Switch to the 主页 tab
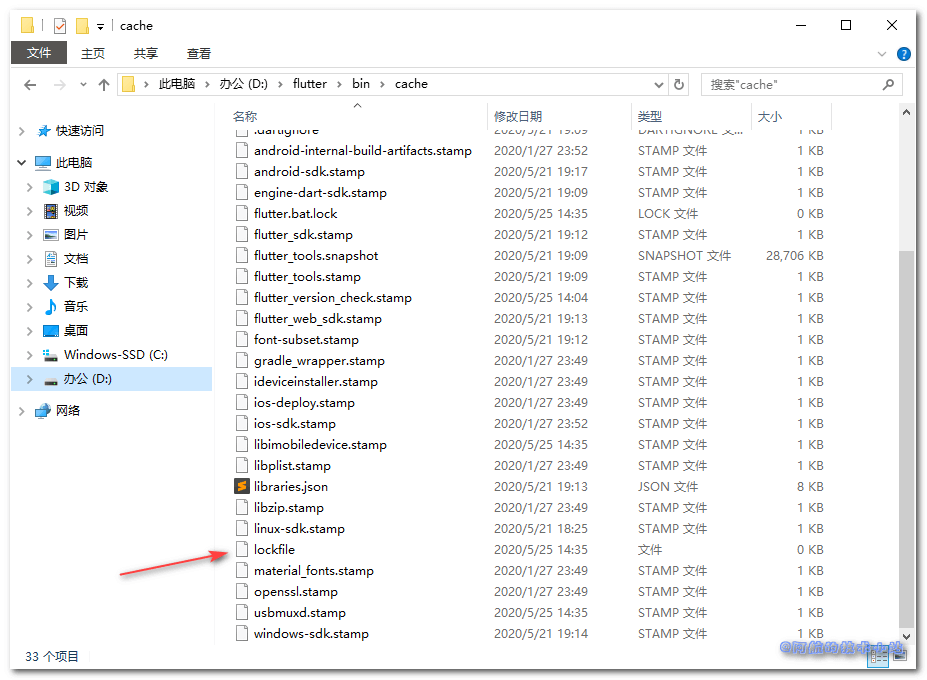Viewport: 927px width, 680px height. [x=93, y=54]
